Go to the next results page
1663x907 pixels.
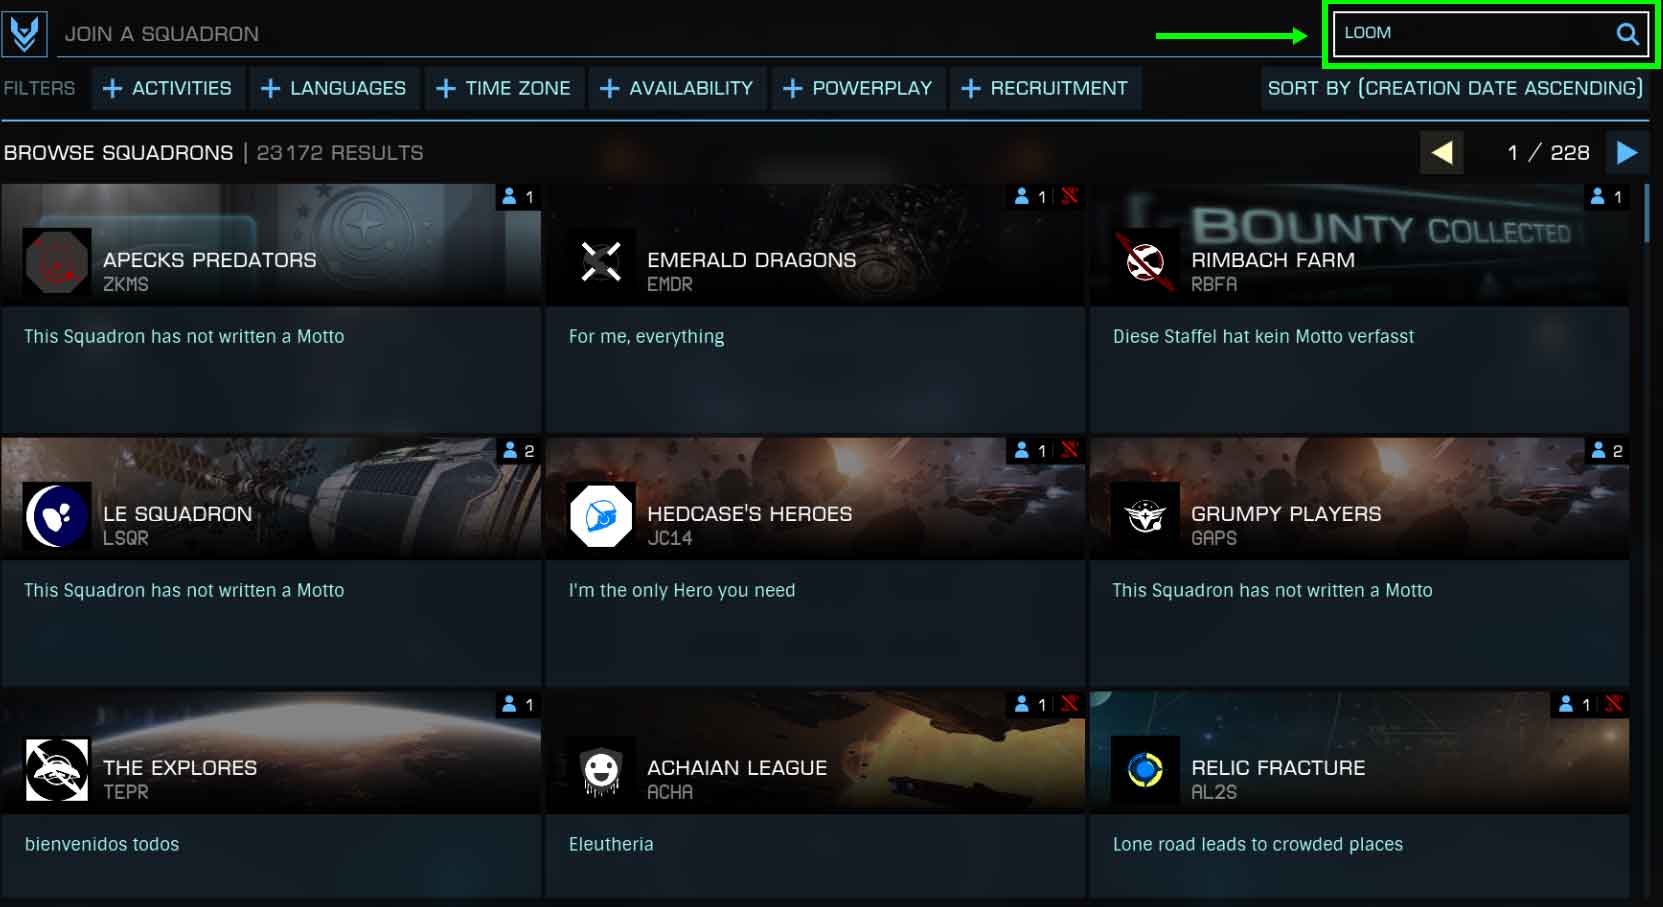tap(1627, 153)
